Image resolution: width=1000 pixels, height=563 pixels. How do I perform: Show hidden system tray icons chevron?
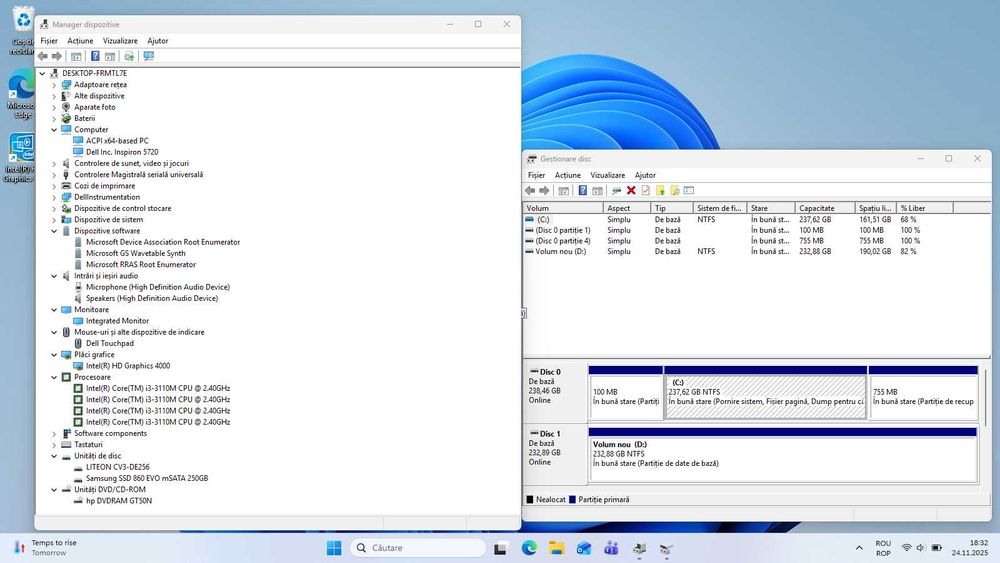click(x=859, y=548)
